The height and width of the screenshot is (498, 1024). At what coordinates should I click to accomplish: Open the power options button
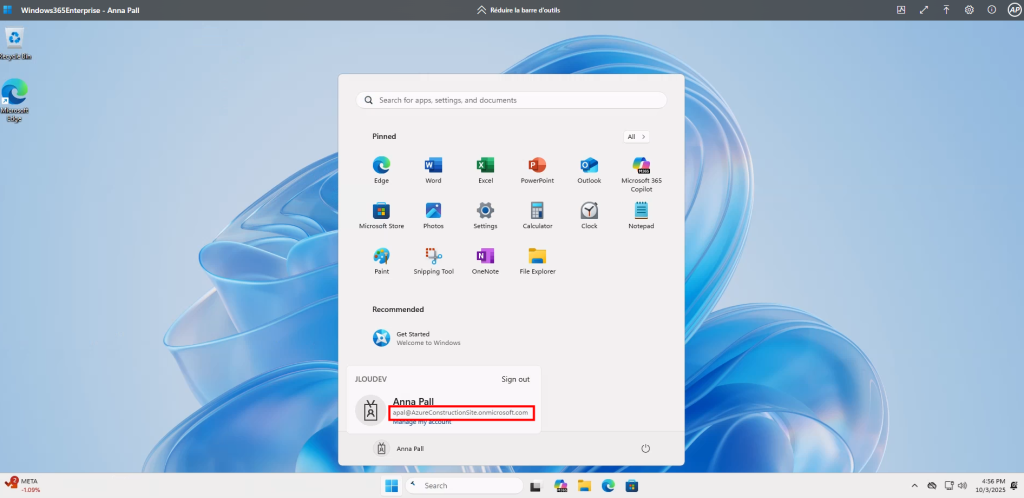coord(645,449)
